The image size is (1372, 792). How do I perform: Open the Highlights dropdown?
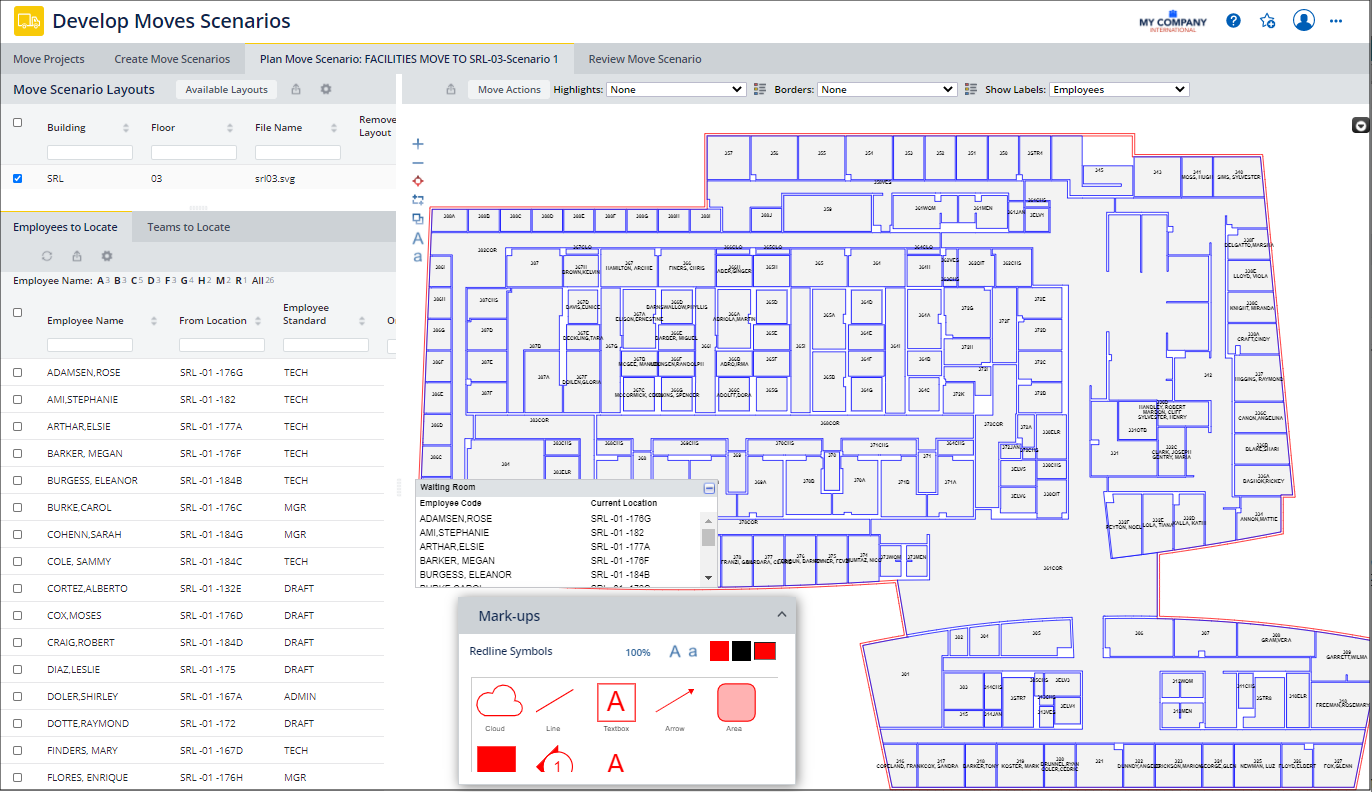coord(676,89)
